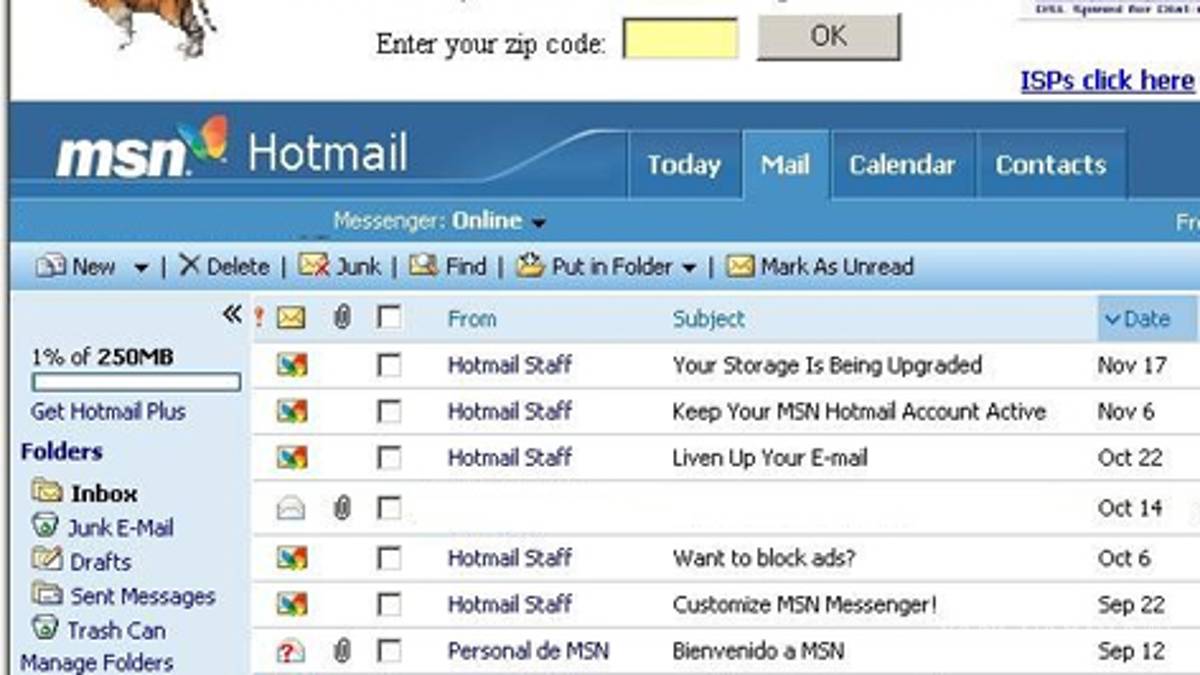This screenshot has width=1200, height=675.
Task: Switch to the Today tab
Action: click(684, 165)
